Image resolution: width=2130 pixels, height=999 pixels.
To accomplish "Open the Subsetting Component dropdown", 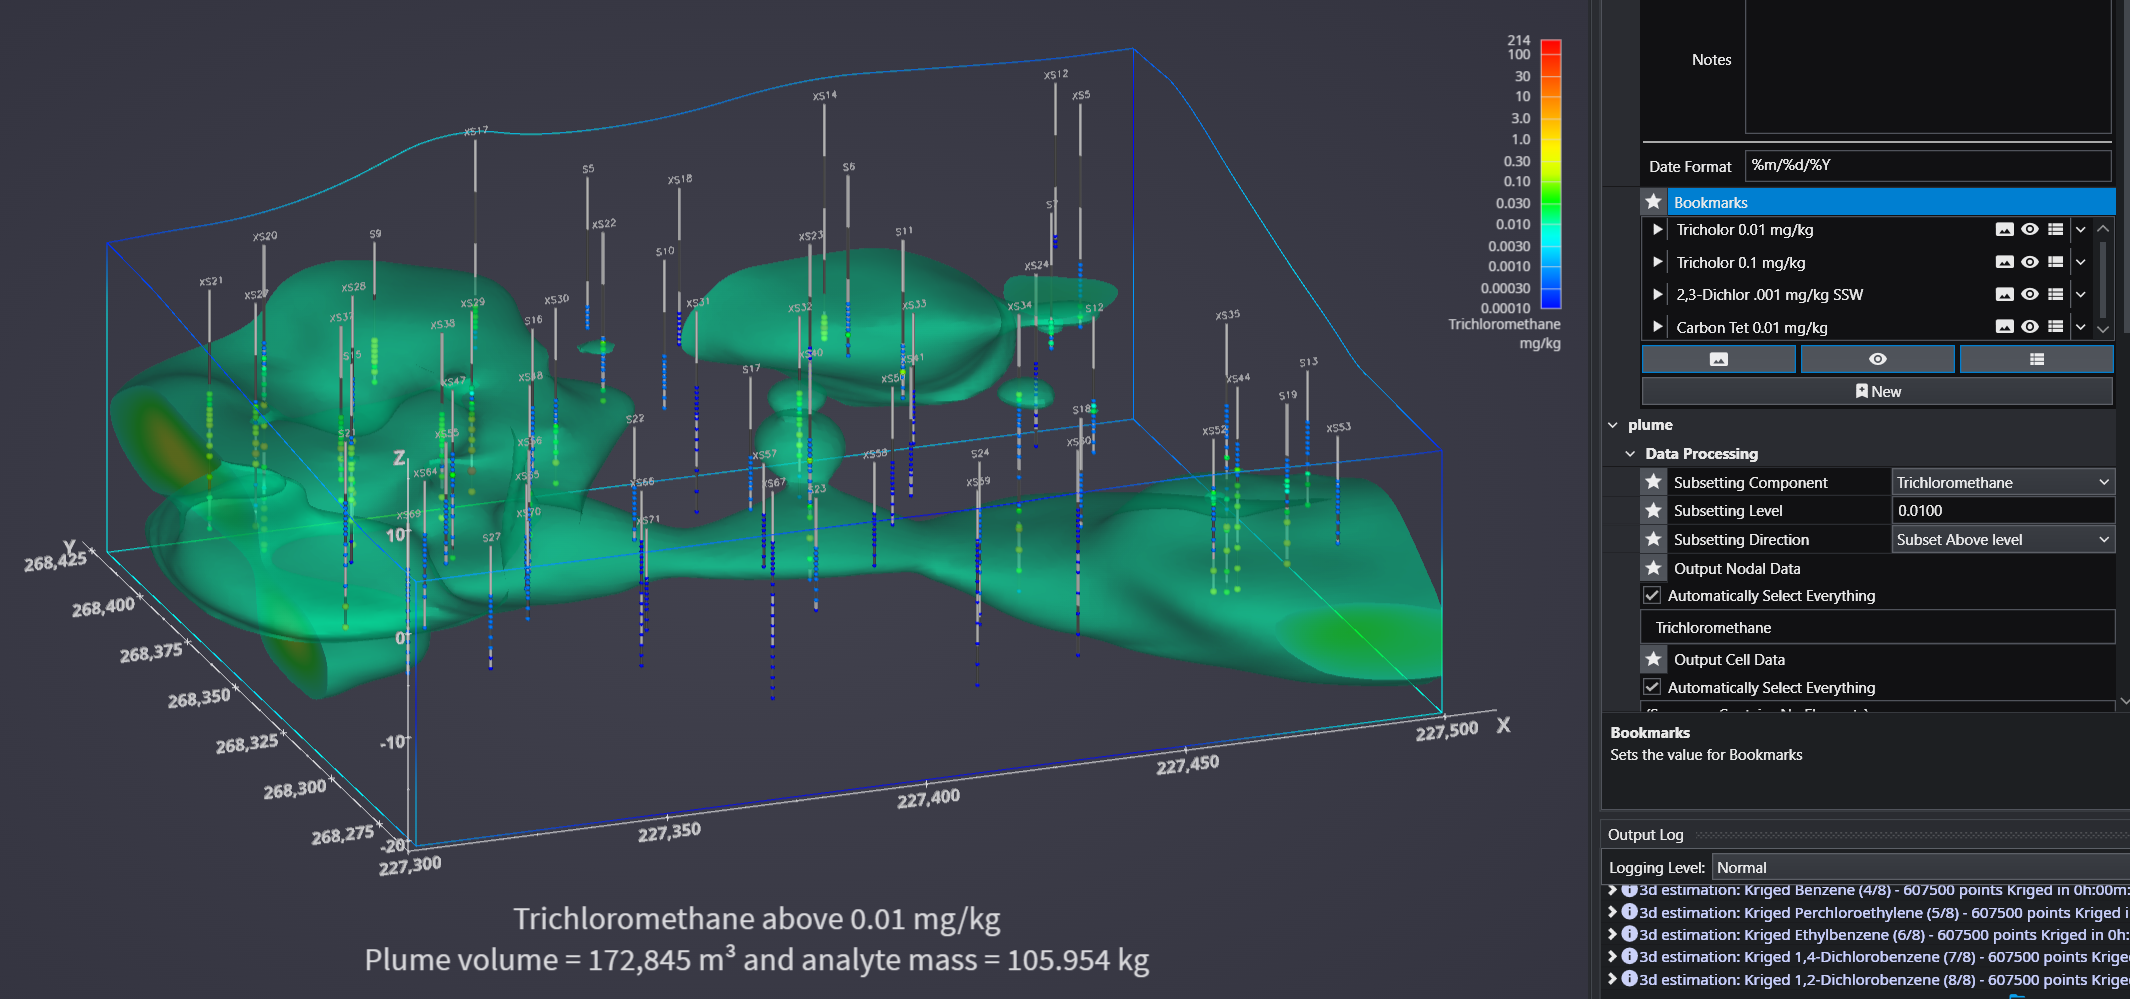I will coord(2002,483).
